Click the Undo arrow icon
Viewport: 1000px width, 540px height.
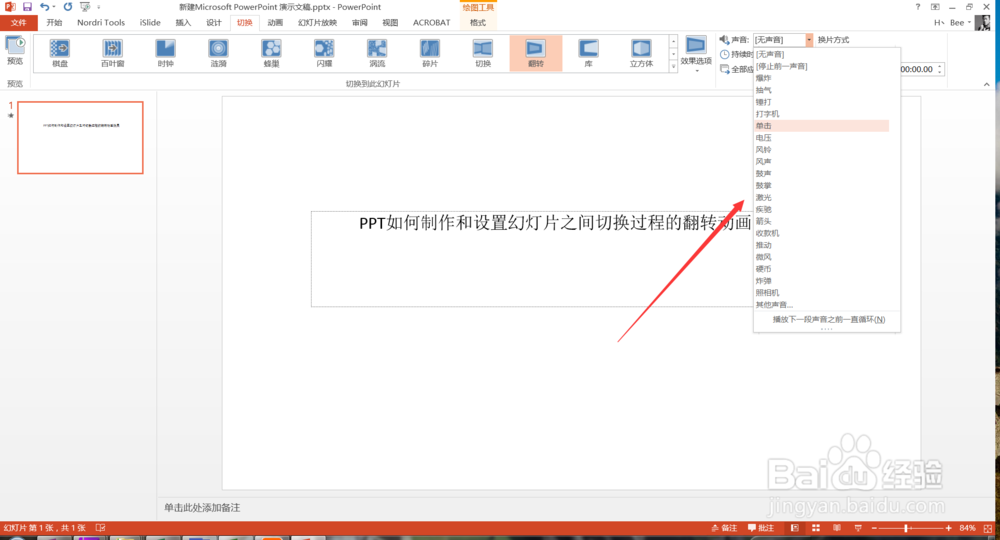coord(44,6)
